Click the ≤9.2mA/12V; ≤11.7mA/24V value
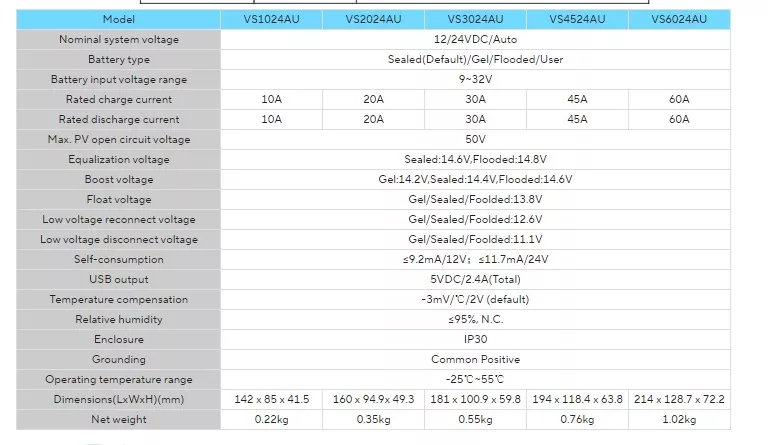Viewport: 768px width, 445px height. (x=475, y=260)
